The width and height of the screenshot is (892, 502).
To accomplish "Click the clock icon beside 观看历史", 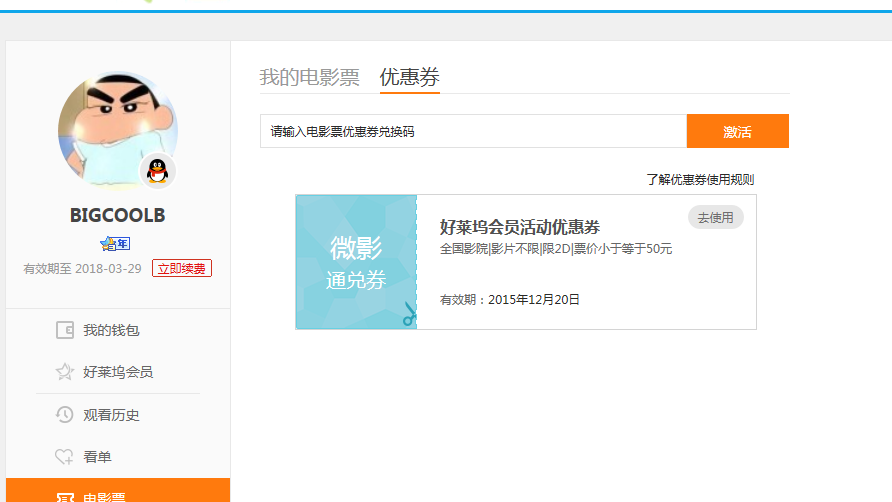I will click(64, 414).
